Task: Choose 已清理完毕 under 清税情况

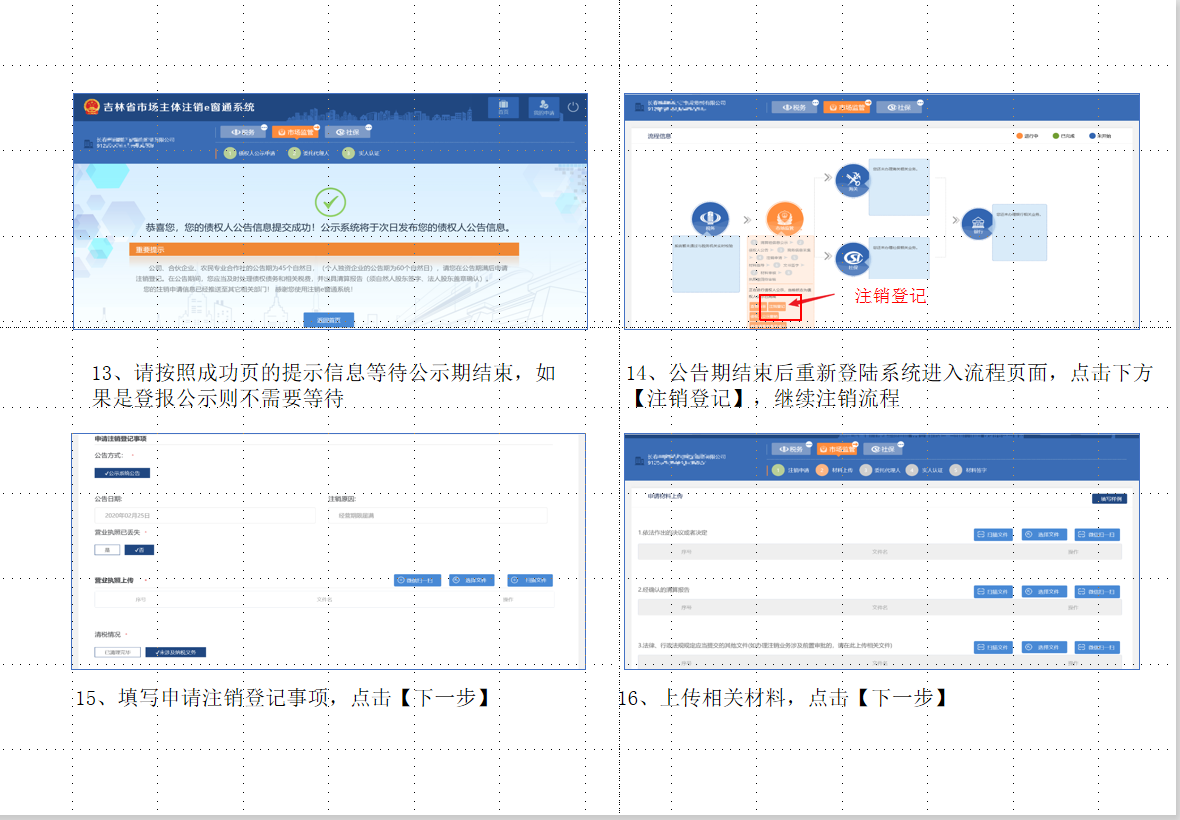Action: (117, 652)
